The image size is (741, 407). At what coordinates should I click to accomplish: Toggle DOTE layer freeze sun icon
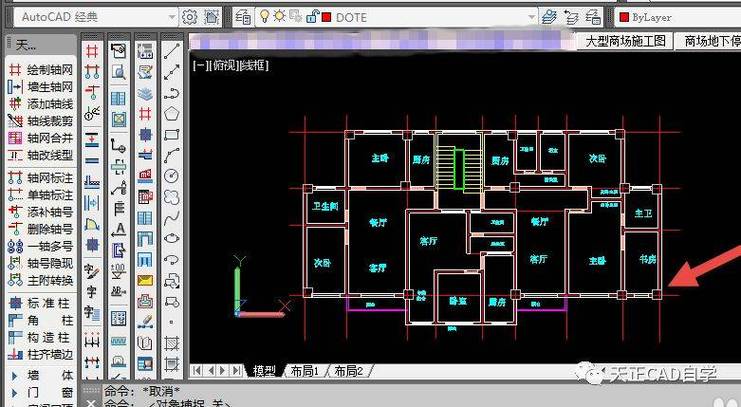(280, 17)
